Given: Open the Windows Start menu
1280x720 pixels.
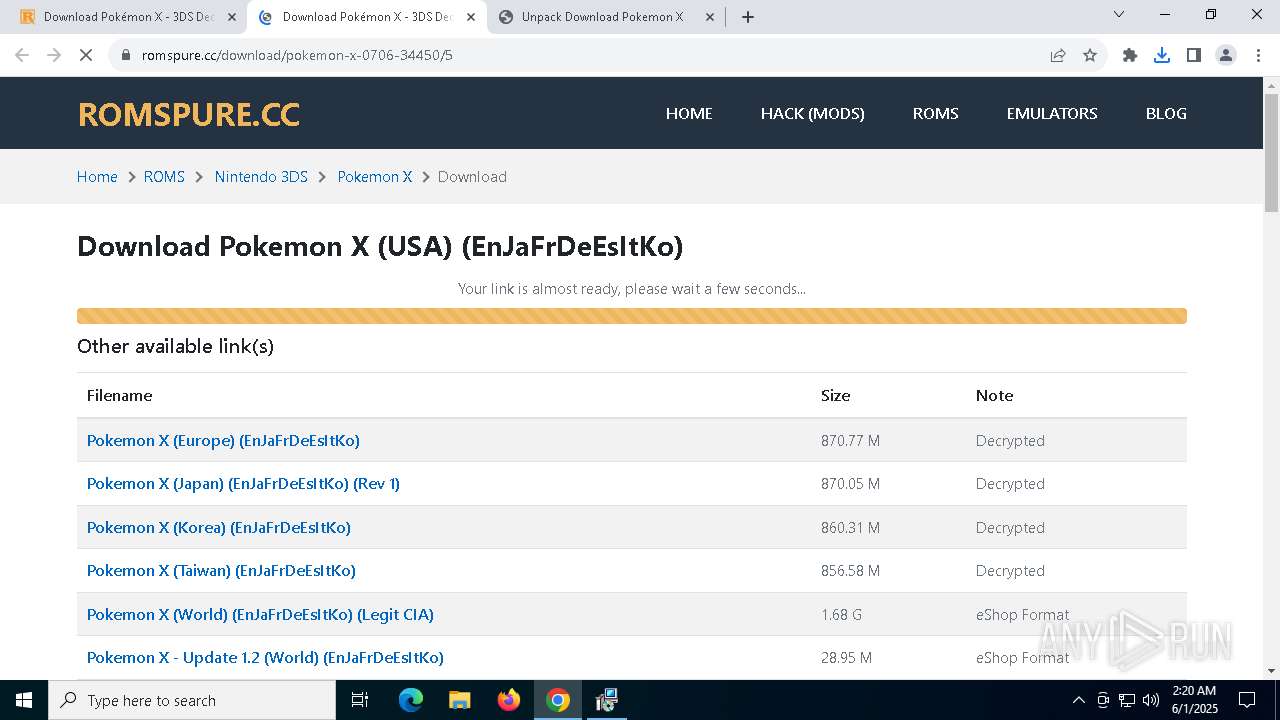Looking at the screenshot, I should (24, 700).
